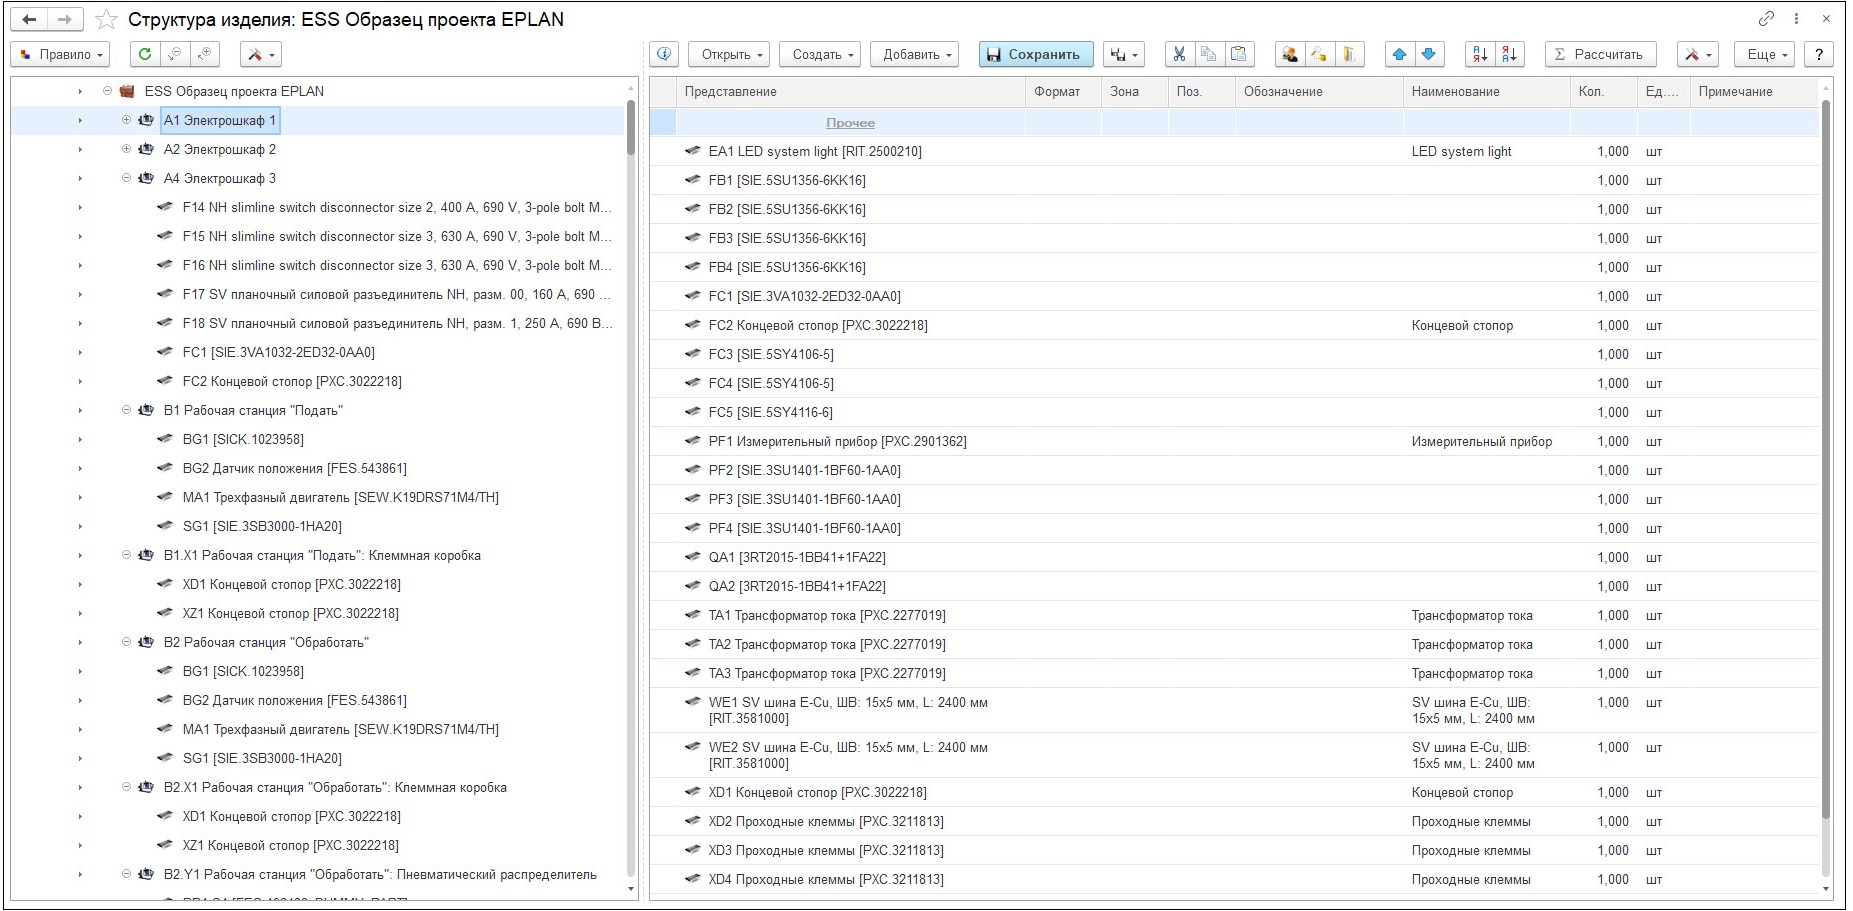Click the Кол. column header
Screen dimensions: 1853x911
point(1604,91)
